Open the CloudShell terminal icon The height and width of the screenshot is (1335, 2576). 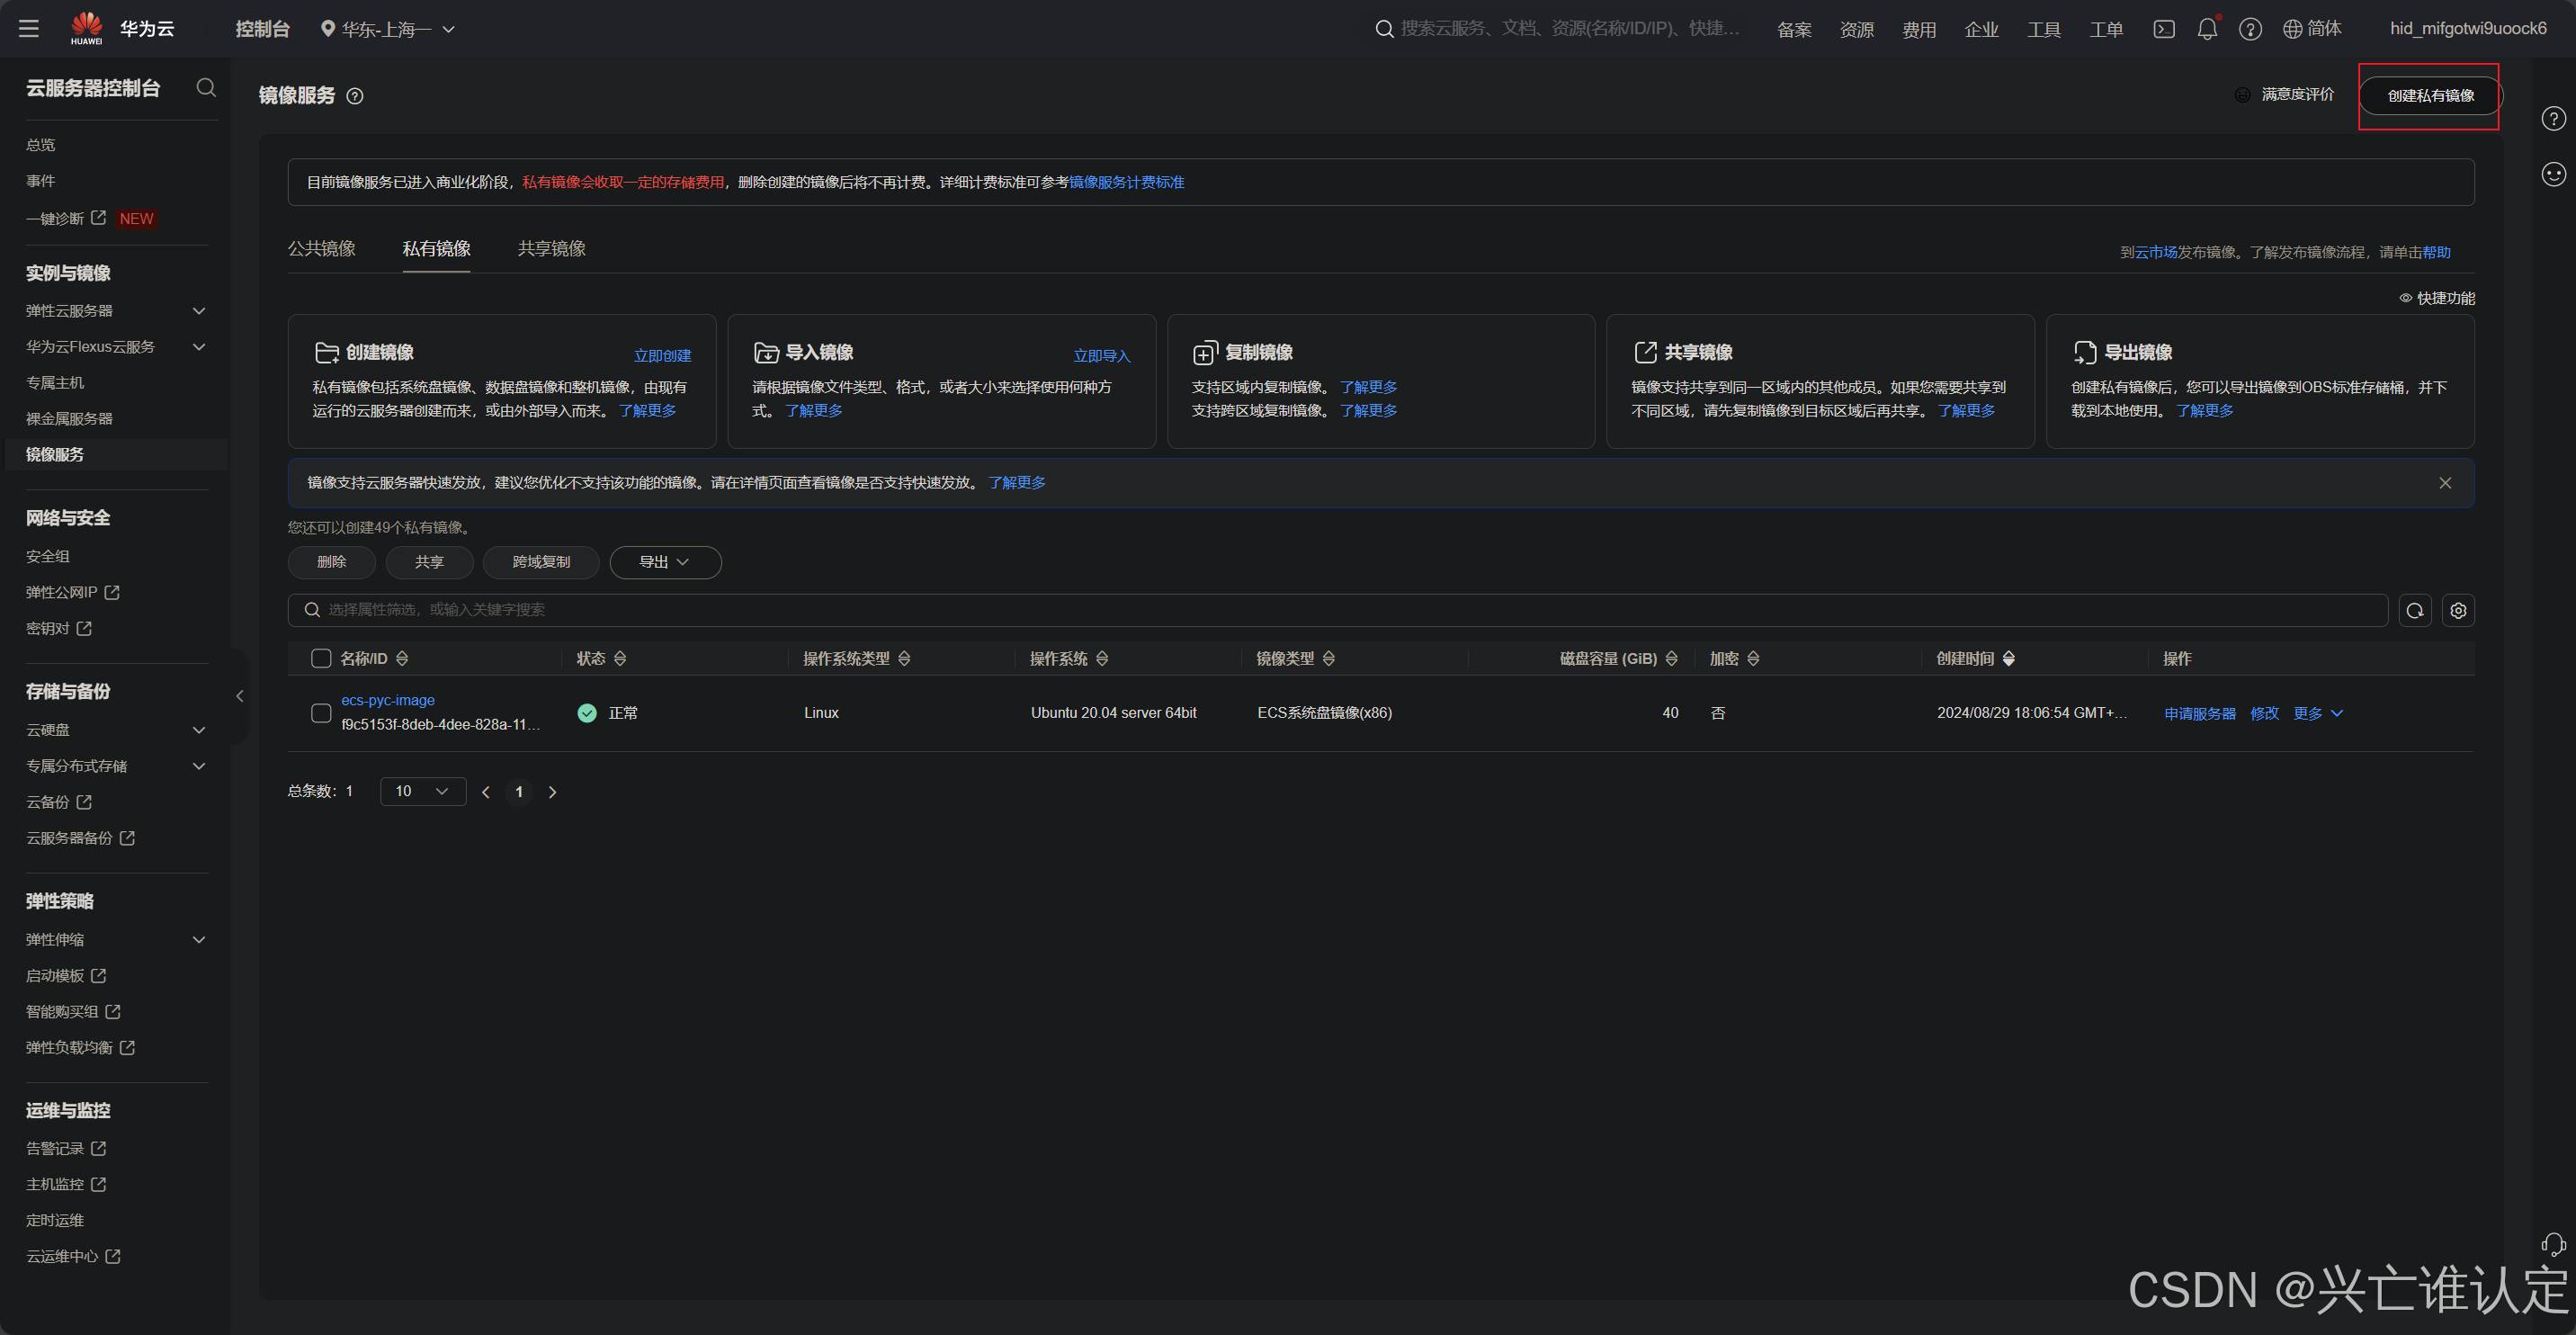pos(2164,29)
